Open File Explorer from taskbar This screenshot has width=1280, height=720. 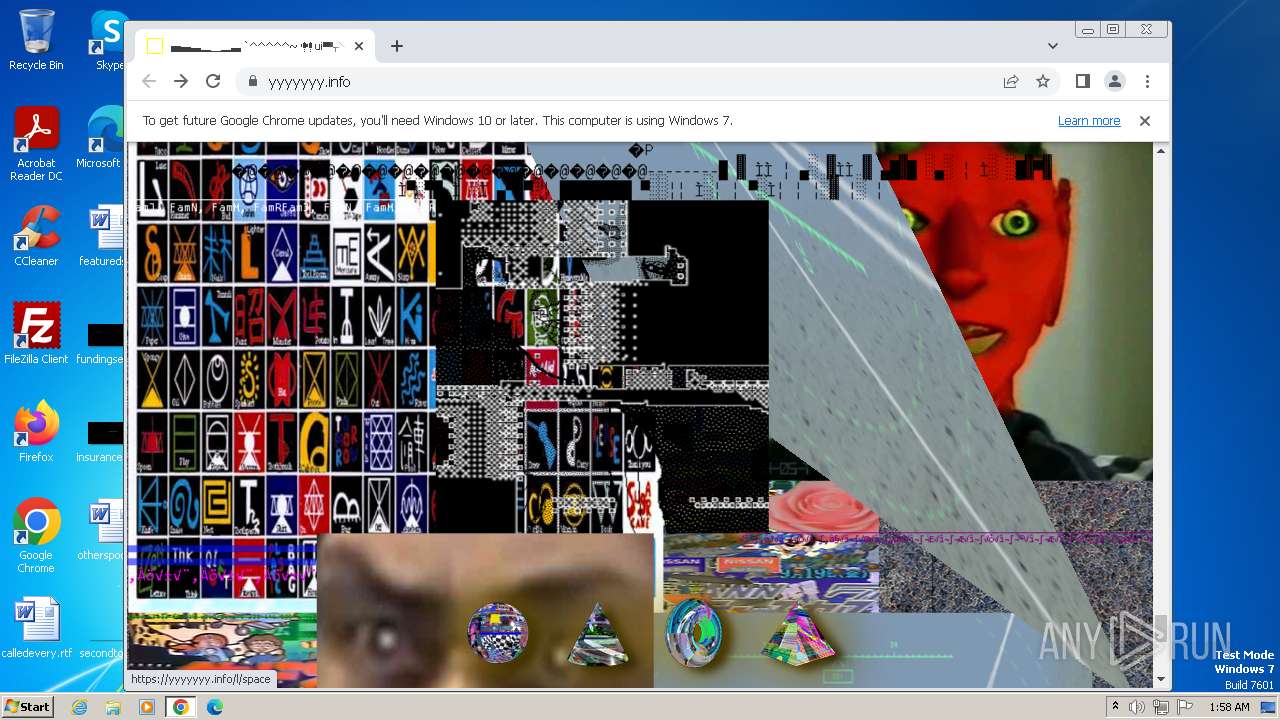113,707
